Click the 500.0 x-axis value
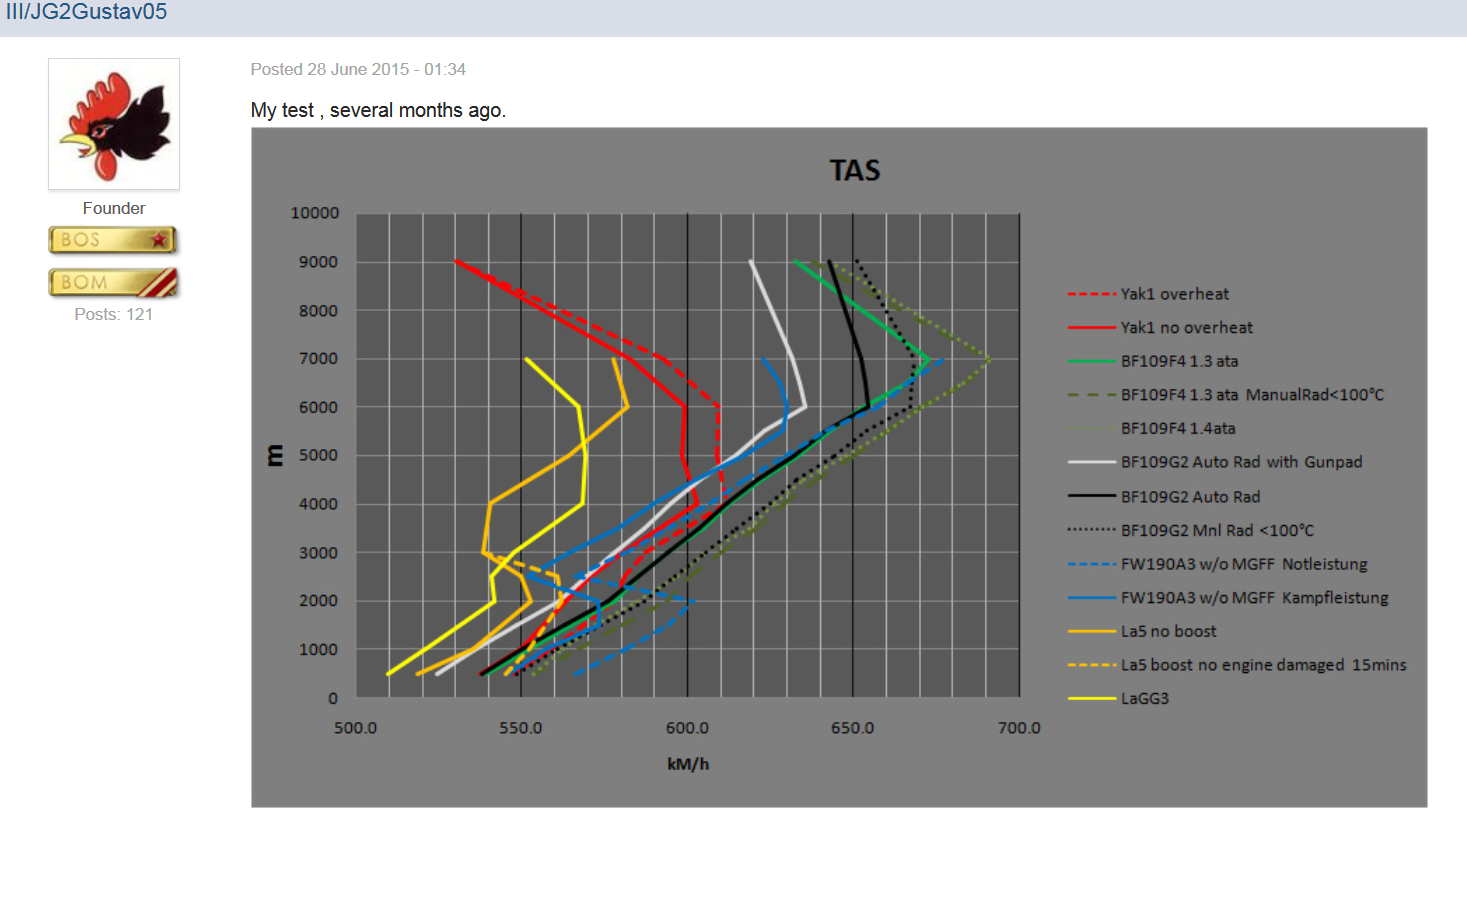Viewport: 1467px width, 900px height. (355, 728)
